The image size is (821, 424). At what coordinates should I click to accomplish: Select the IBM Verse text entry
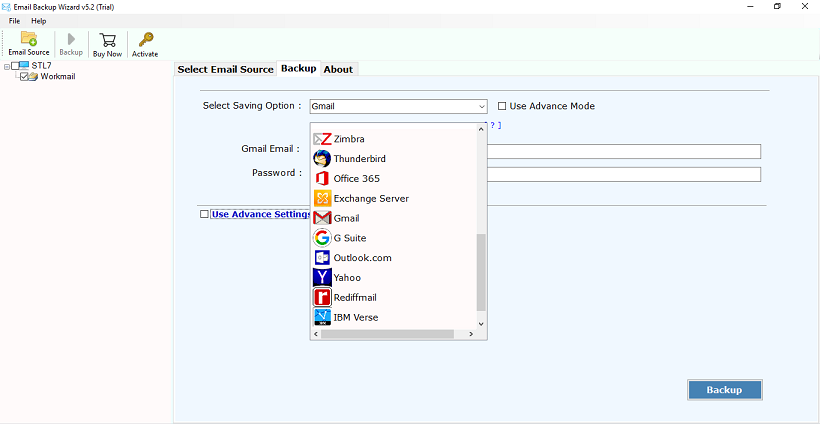tap(356, 317)
